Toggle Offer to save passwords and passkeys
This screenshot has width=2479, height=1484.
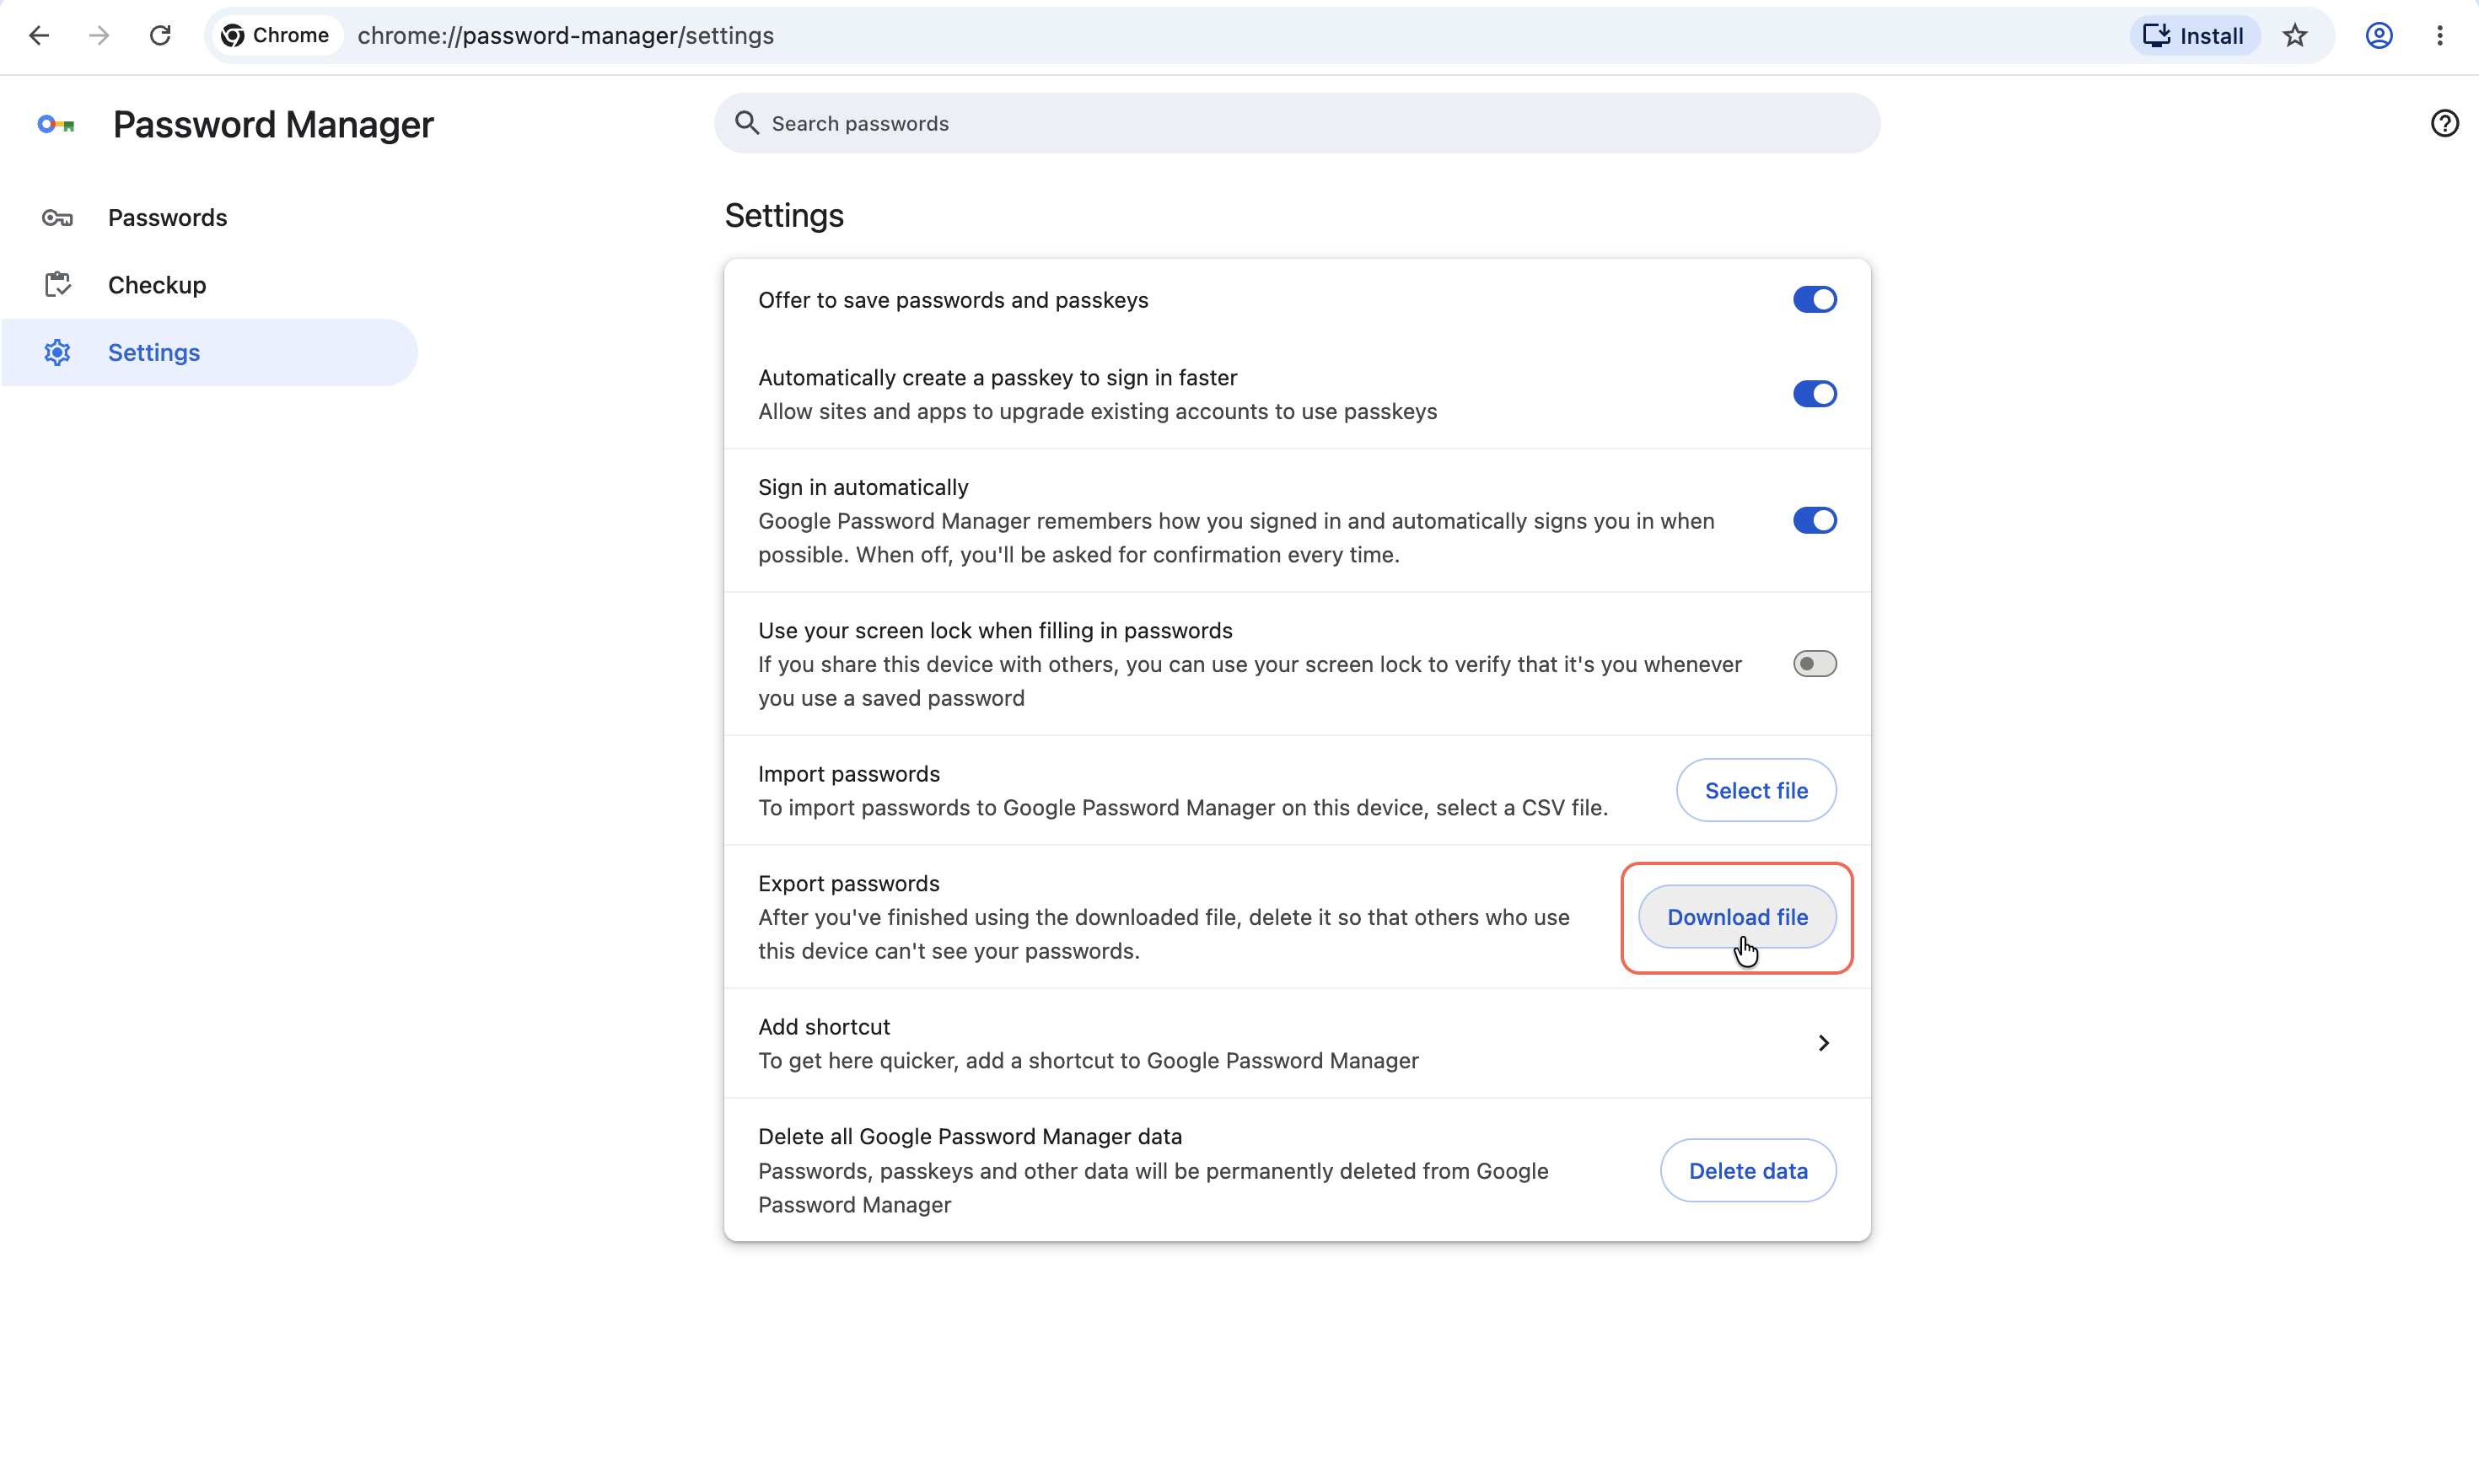click(1814, 300)
